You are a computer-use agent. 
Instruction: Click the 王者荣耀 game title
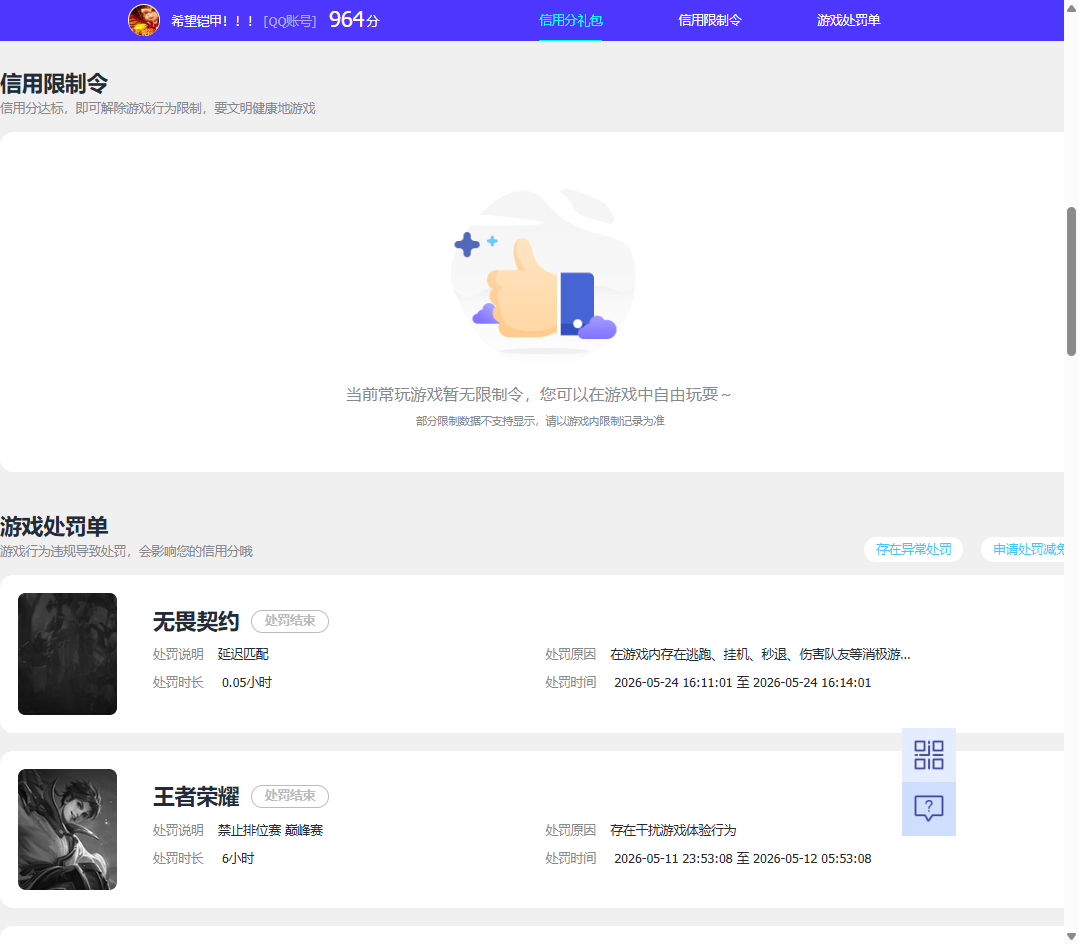(196, 797)
